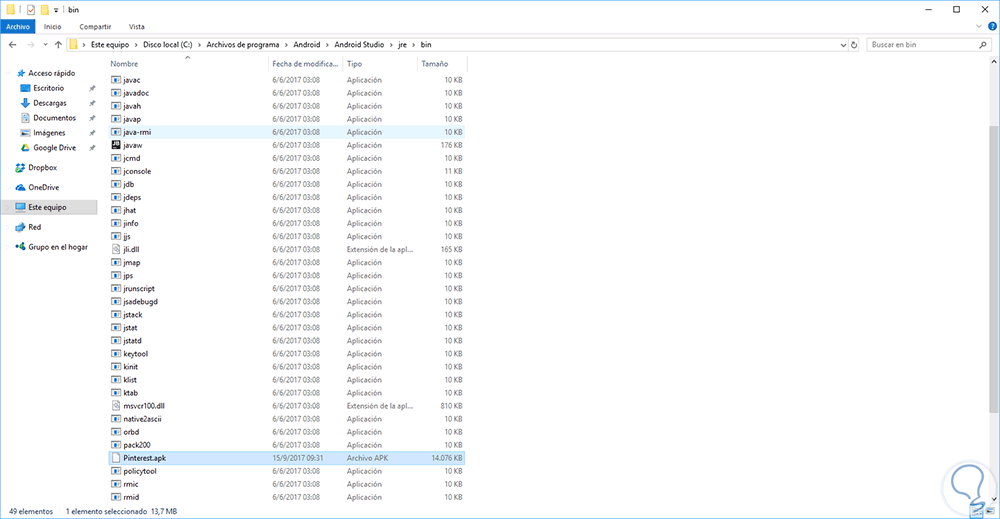1000x519 pixels.
Task: Click the scroll down arrow of file list
Action: (994, 499)
